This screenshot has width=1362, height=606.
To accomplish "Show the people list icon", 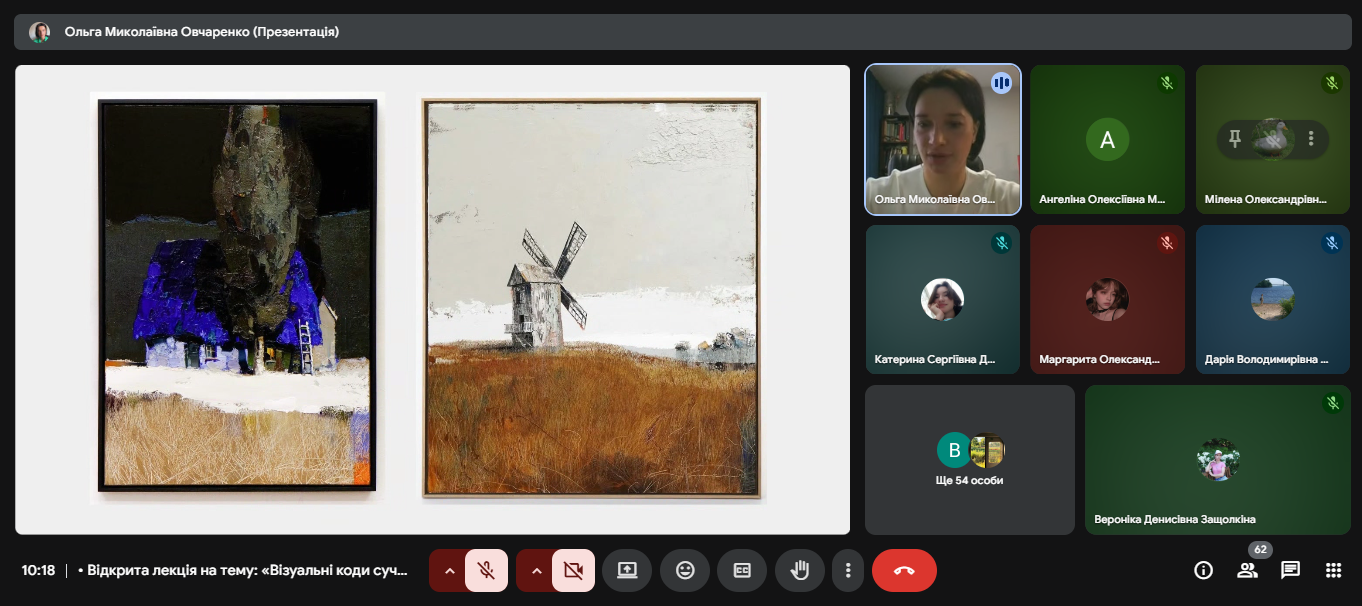I will 1247,570.
